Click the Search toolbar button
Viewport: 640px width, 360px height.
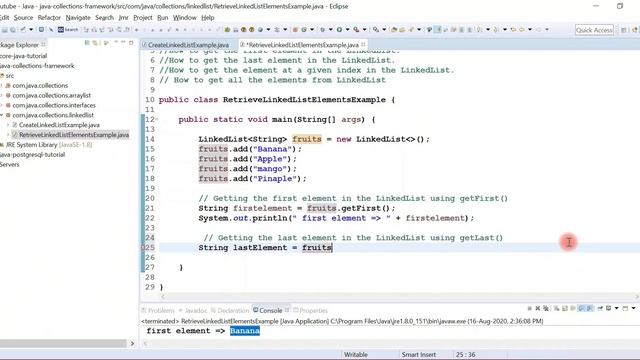click(x=68, y=30)
